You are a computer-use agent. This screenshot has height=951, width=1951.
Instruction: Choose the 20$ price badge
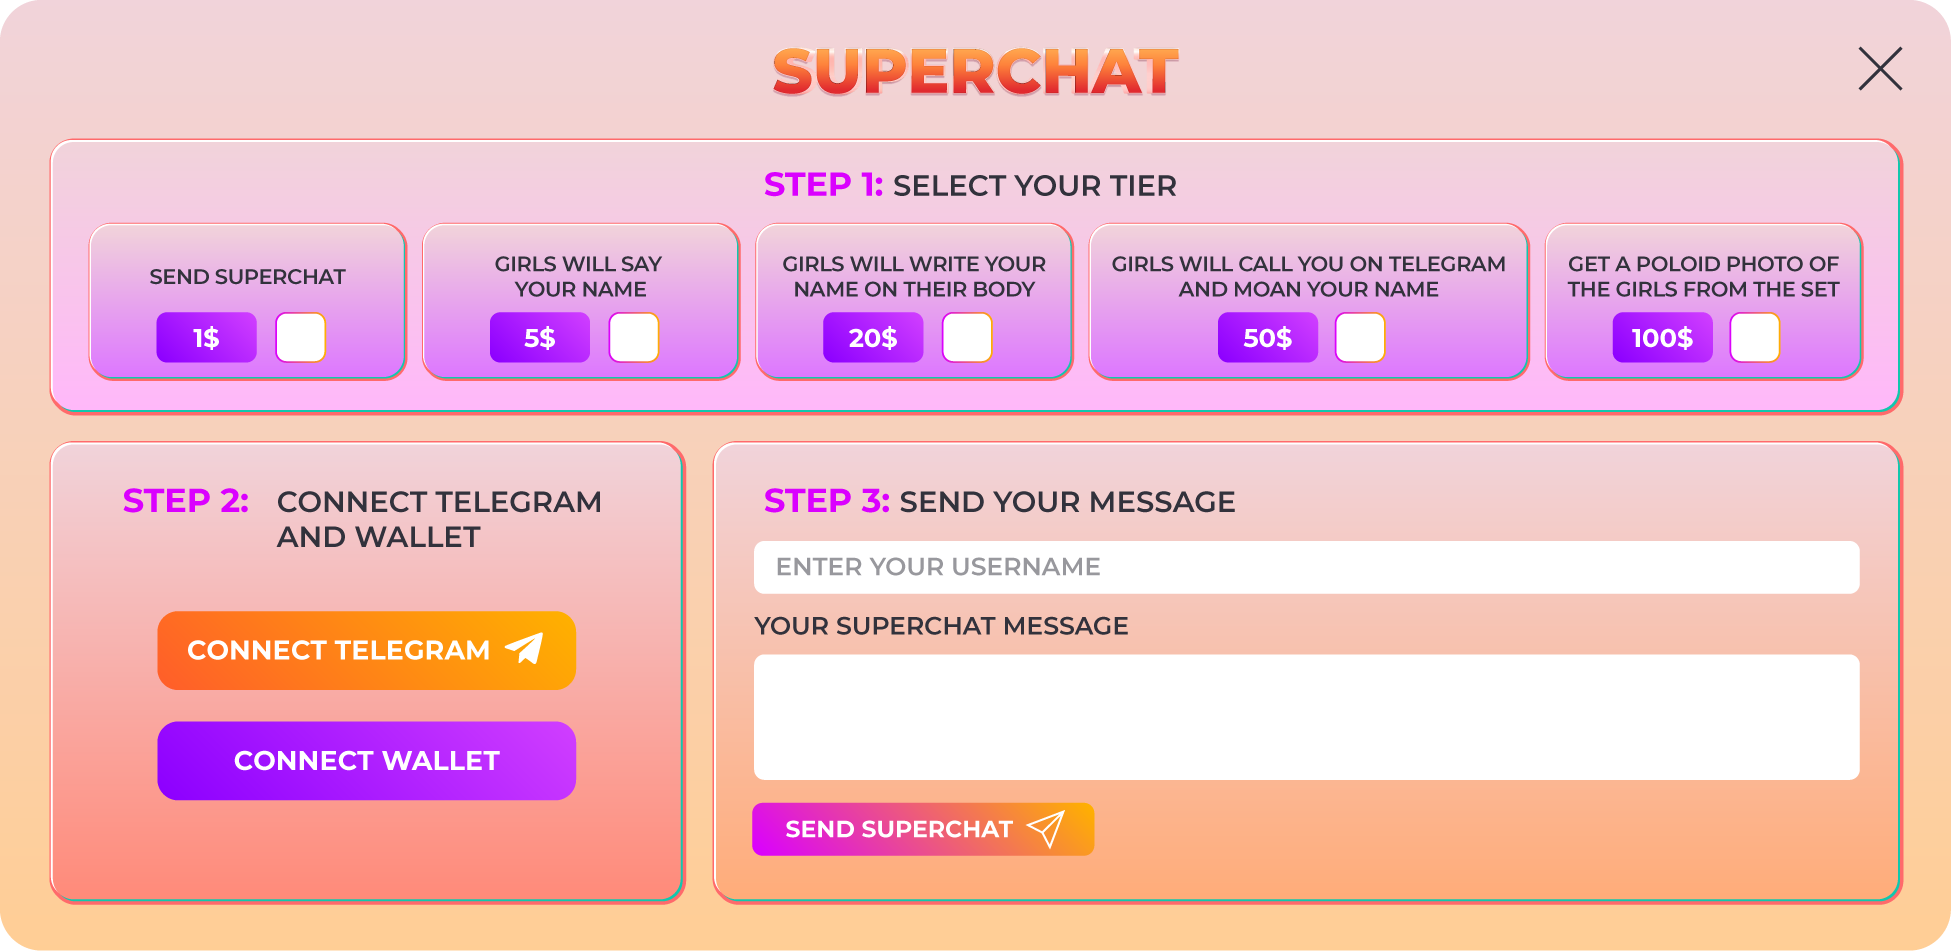point(872,338)
